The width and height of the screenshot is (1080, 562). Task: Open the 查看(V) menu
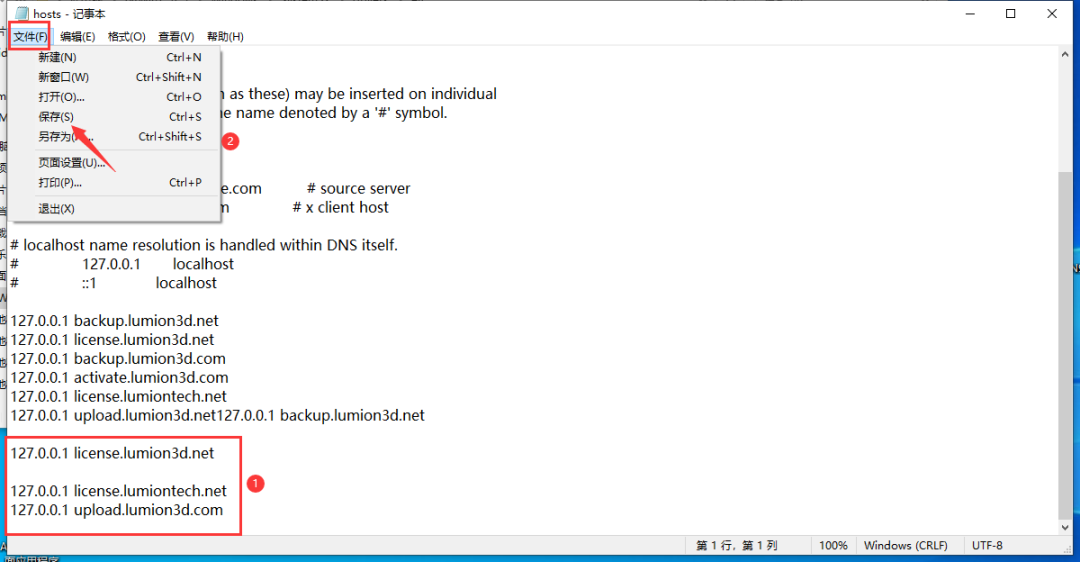(x=176, y=37)
